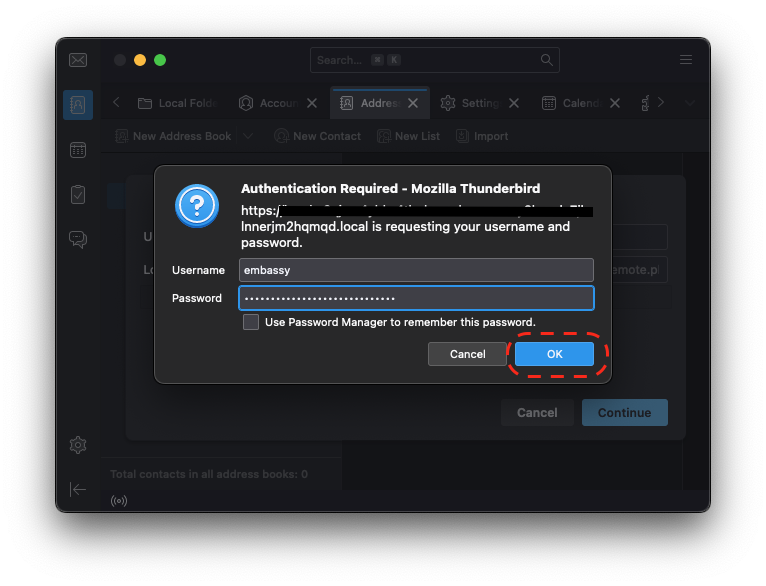Viewport: 766px width, 586px height.
Task: Enable Use Password Manager checkbox
Action: click(x=251, y=322)
